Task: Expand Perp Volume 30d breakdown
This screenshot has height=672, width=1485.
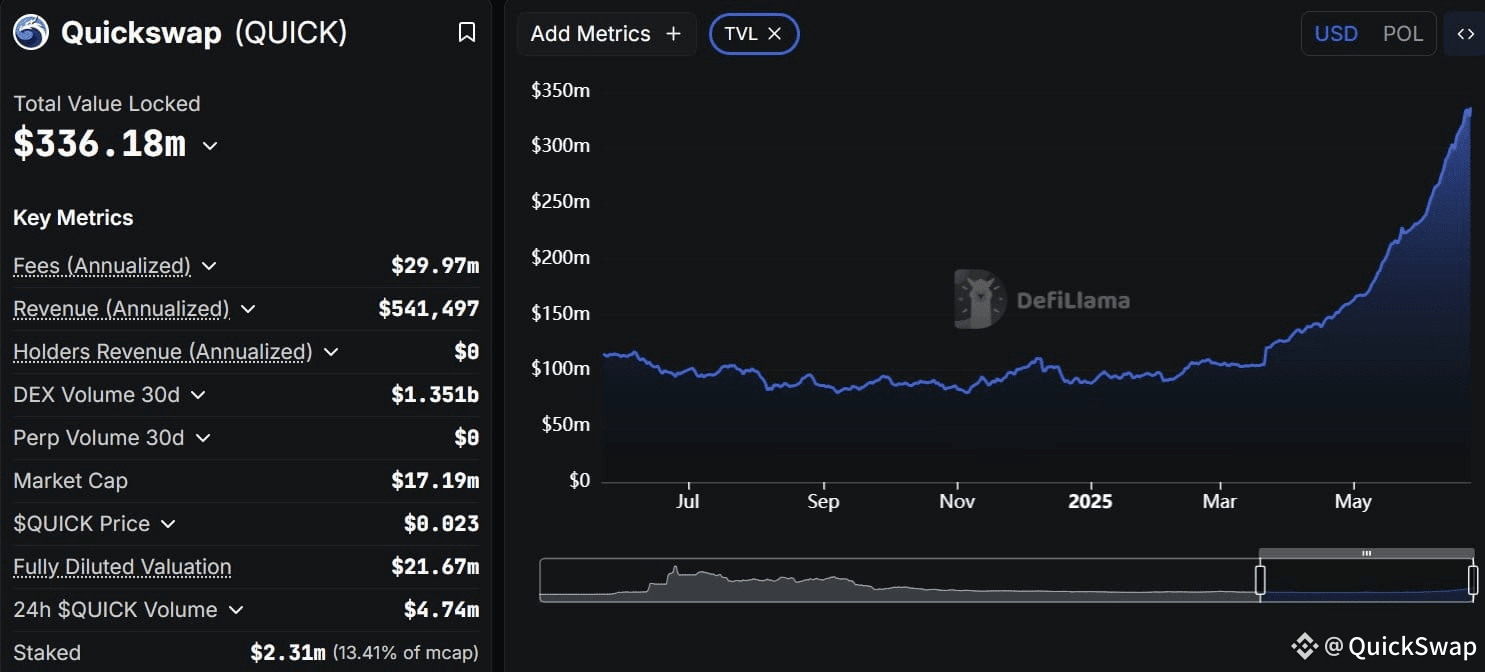Action: pyautogui.click(x=203, y=438)
